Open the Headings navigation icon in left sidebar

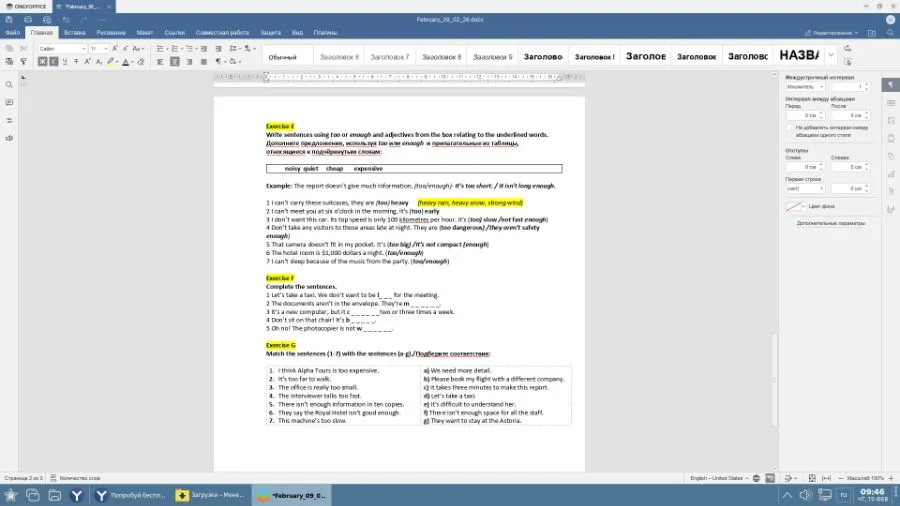(9, 120)
